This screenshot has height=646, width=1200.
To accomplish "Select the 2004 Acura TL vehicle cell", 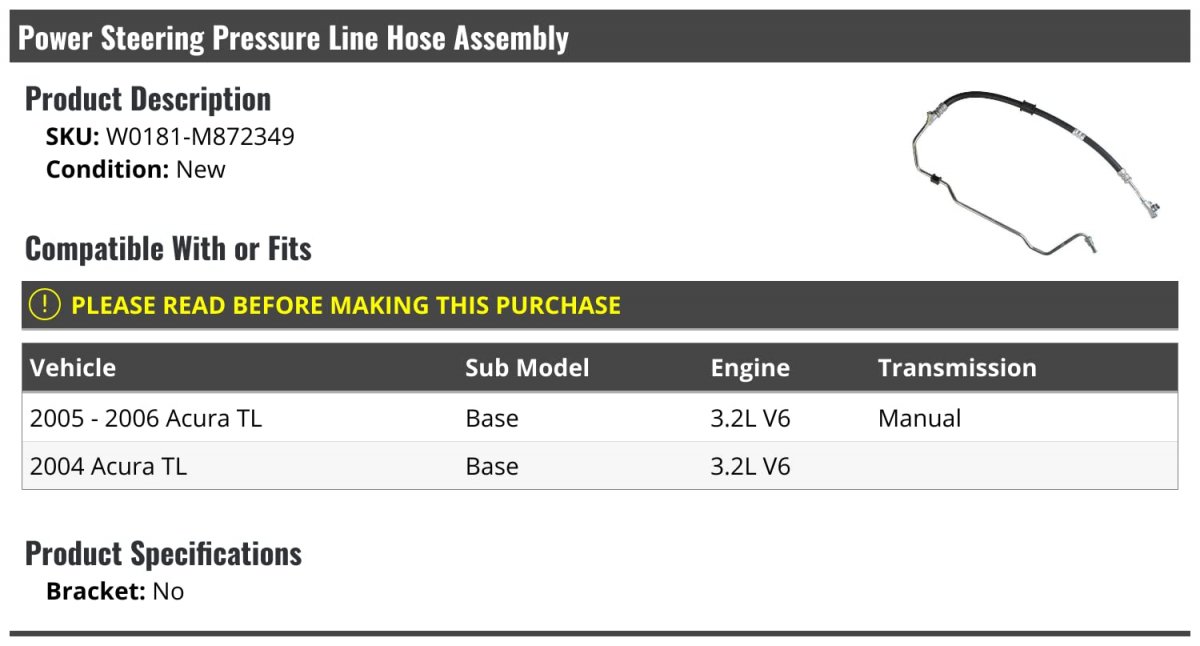I will click(x=109, y=466).
